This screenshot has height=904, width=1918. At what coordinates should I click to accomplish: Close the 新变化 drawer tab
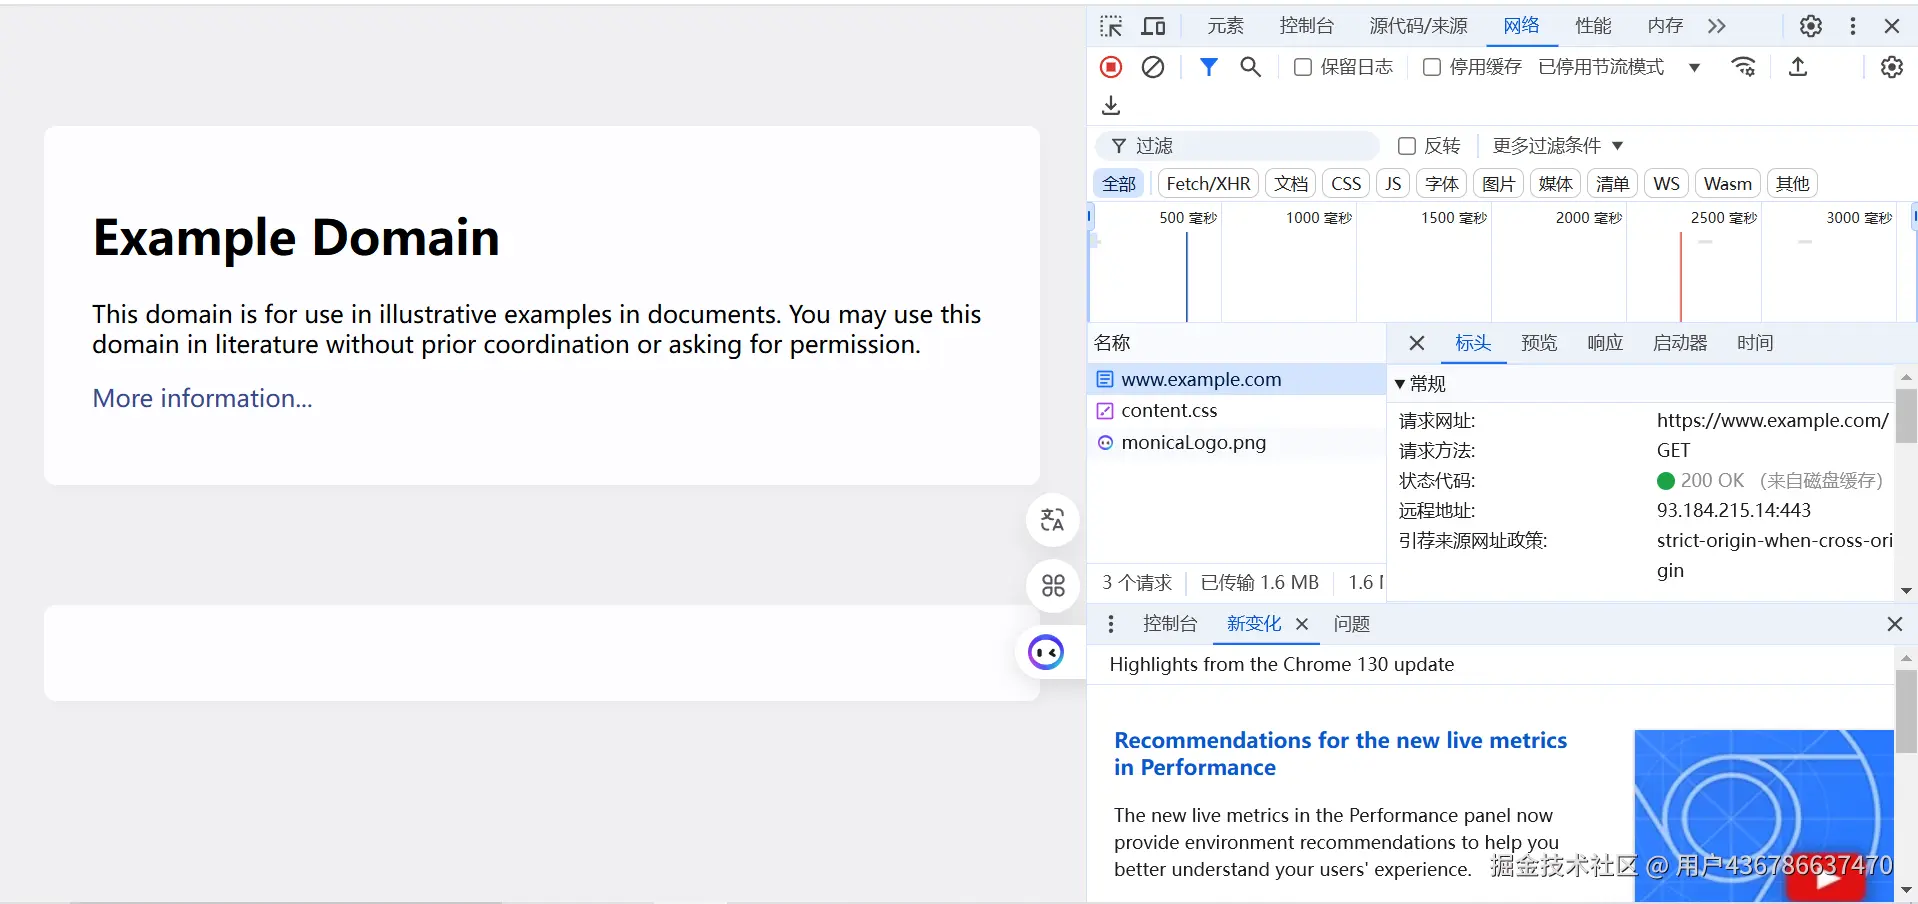pyautogui.click(x=1302, y=624)
